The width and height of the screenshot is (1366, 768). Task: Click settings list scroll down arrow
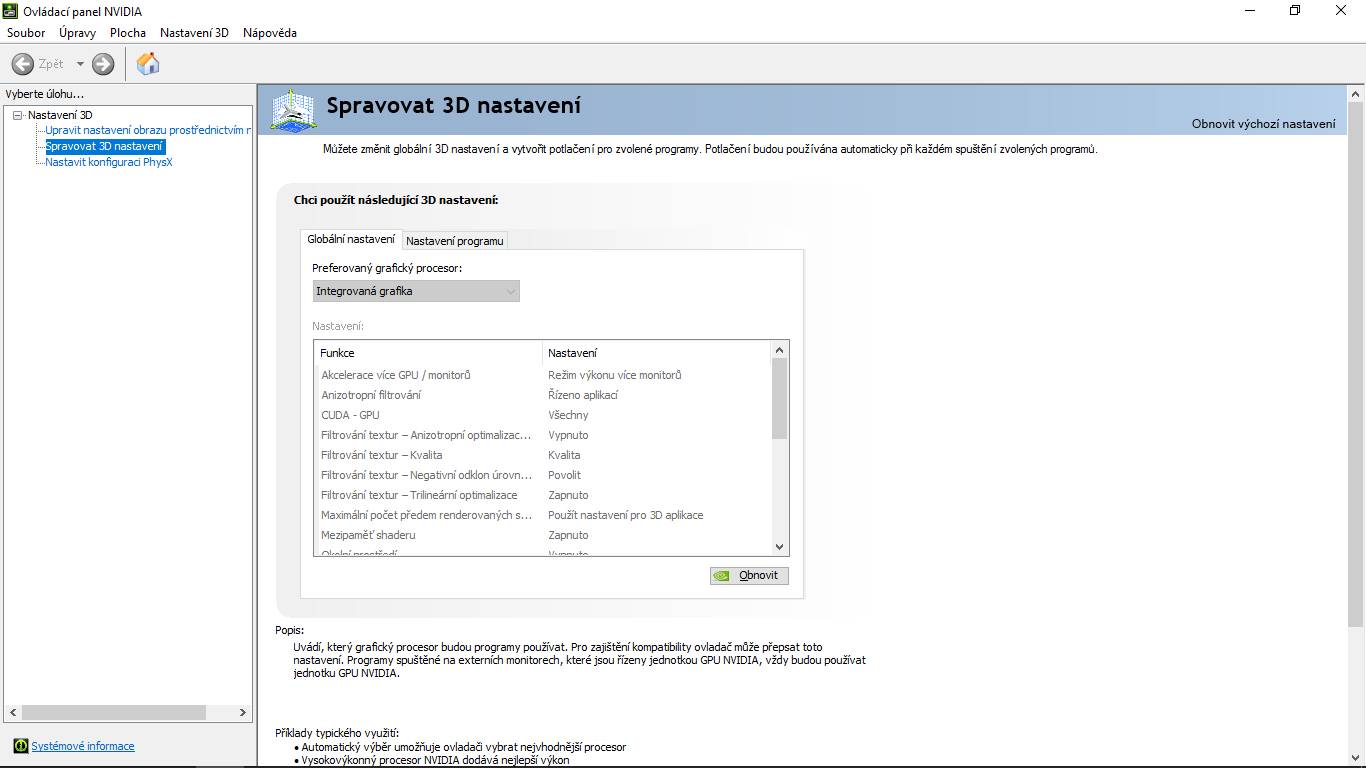780,547
